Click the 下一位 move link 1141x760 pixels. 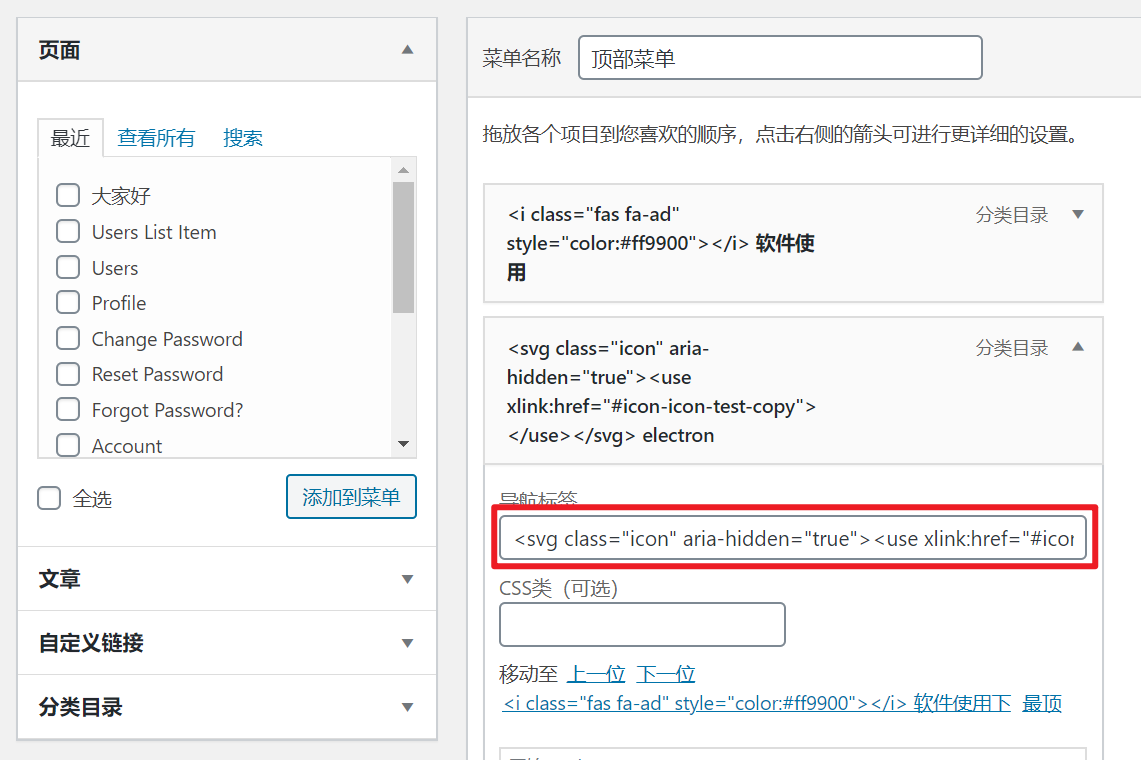pos(666,674)
